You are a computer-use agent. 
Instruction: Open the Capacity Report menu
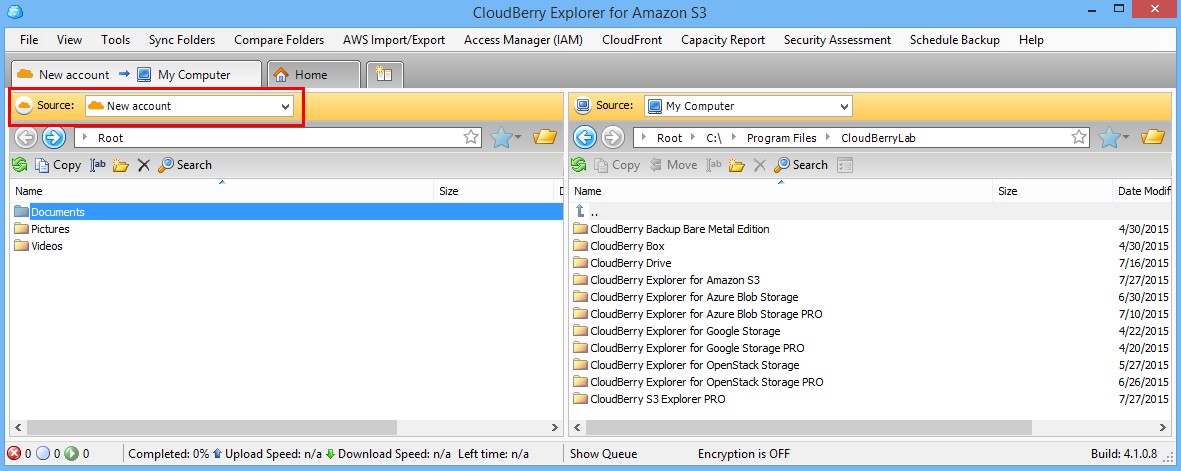[723, 40]
